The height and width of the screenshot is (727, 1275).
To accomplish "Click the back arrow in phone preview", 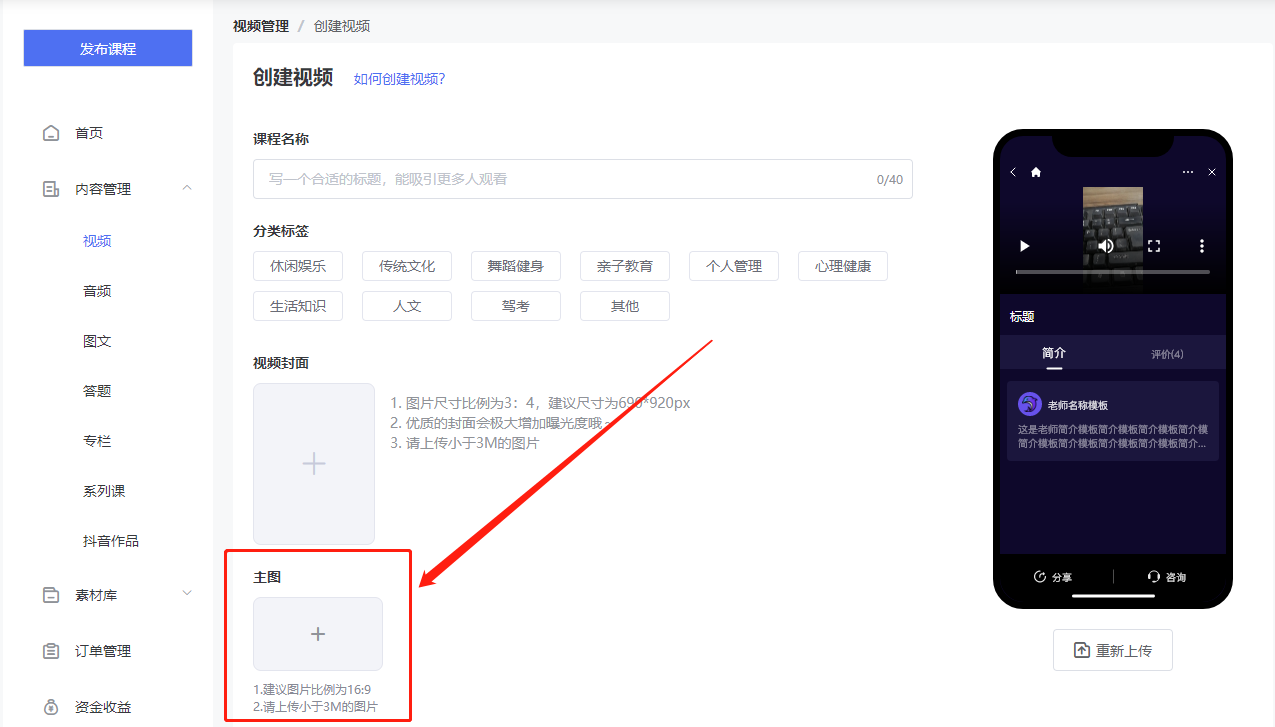I will 1013,172.
